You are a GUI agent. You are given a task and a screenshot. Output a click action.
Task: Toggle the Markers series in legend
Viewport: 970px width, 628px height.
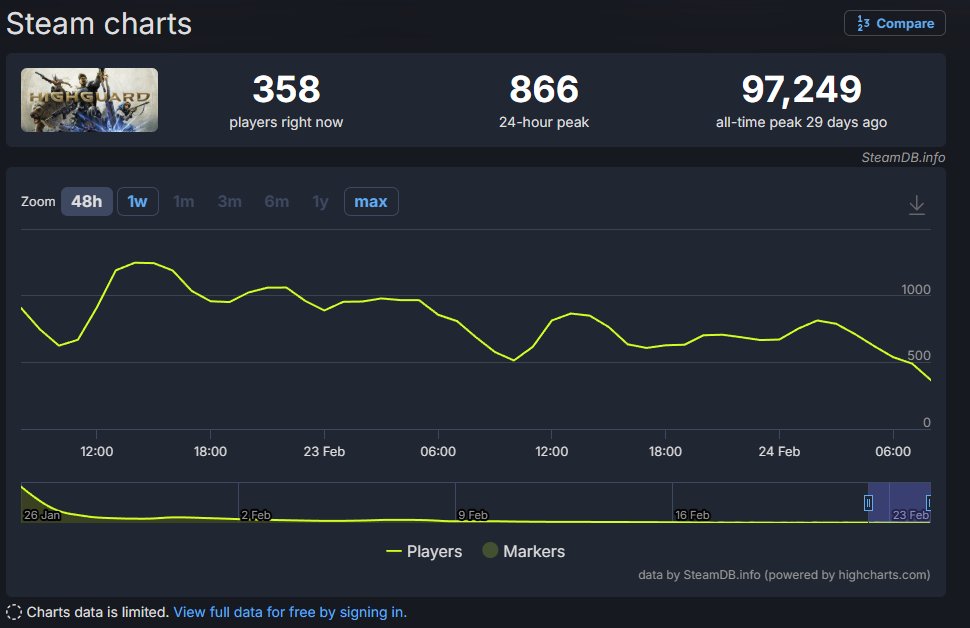(x=523, y=551)
